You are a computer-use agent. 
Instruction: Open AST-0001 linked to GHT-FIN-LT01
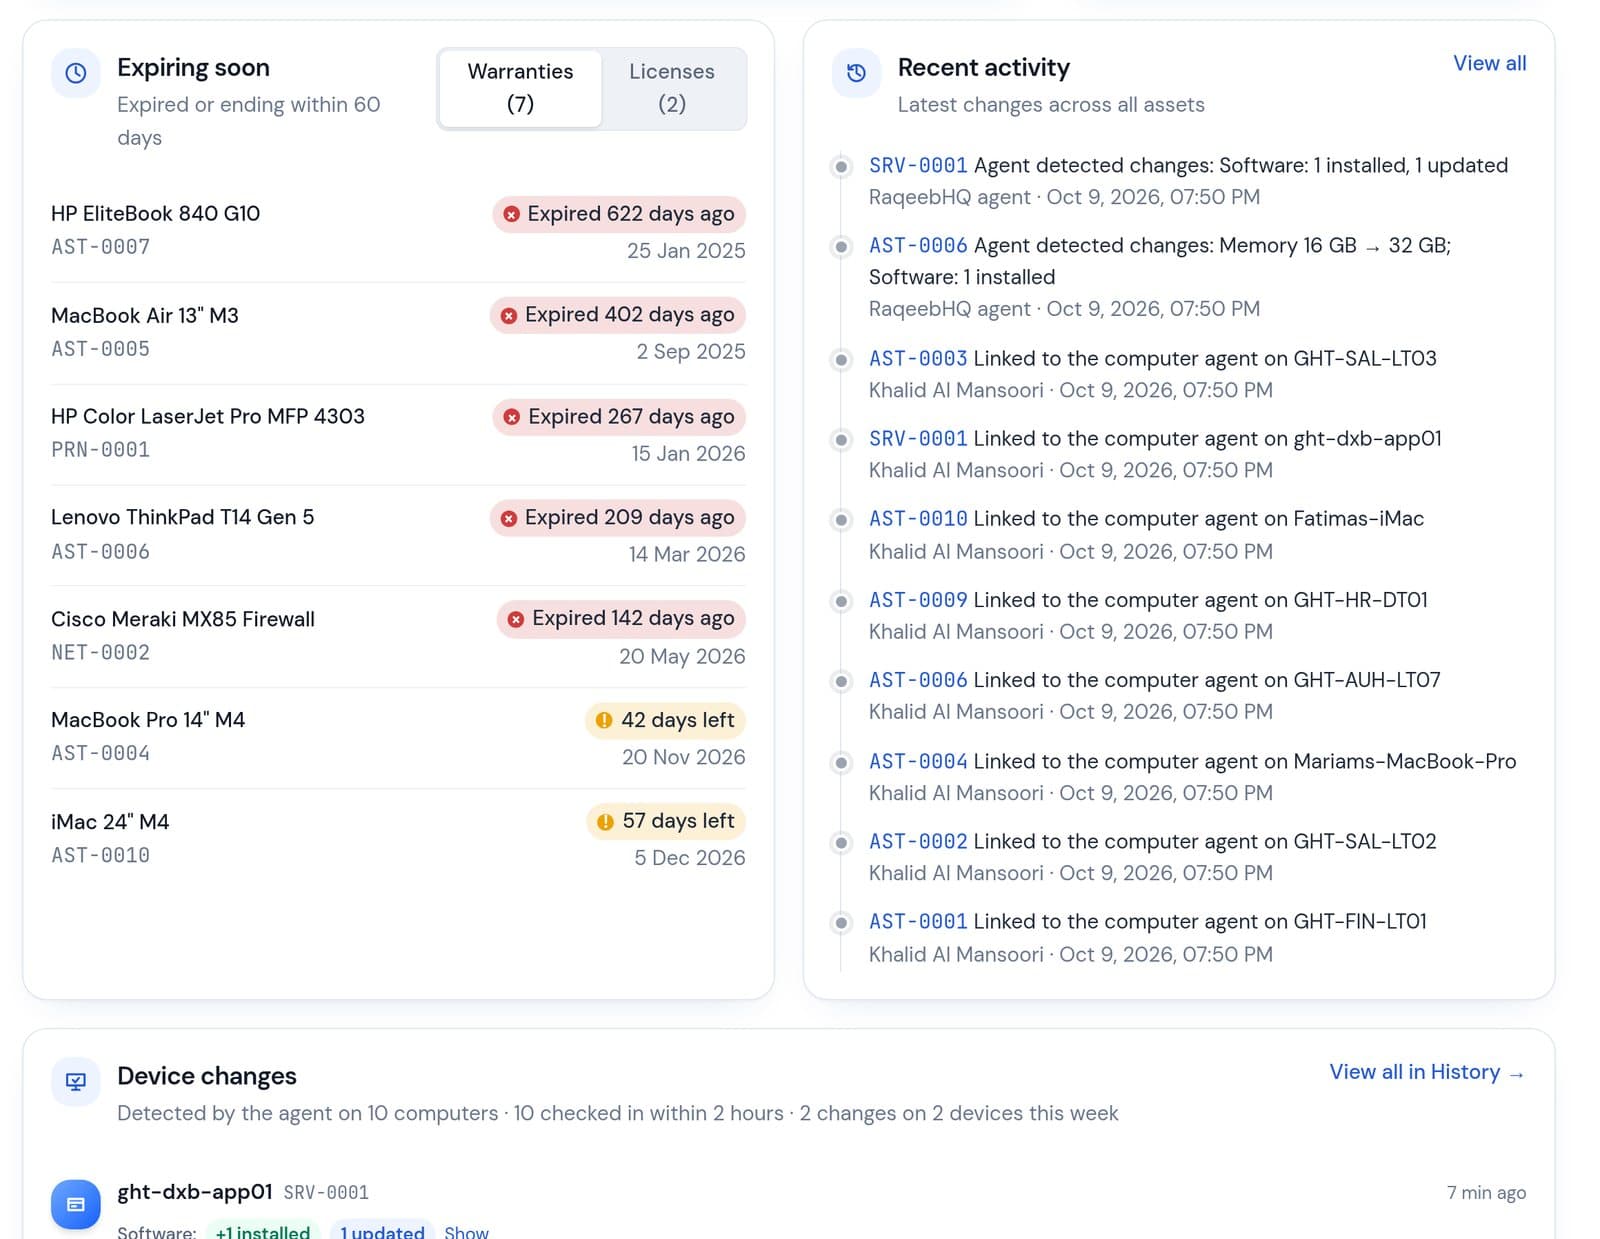point(918,921)
